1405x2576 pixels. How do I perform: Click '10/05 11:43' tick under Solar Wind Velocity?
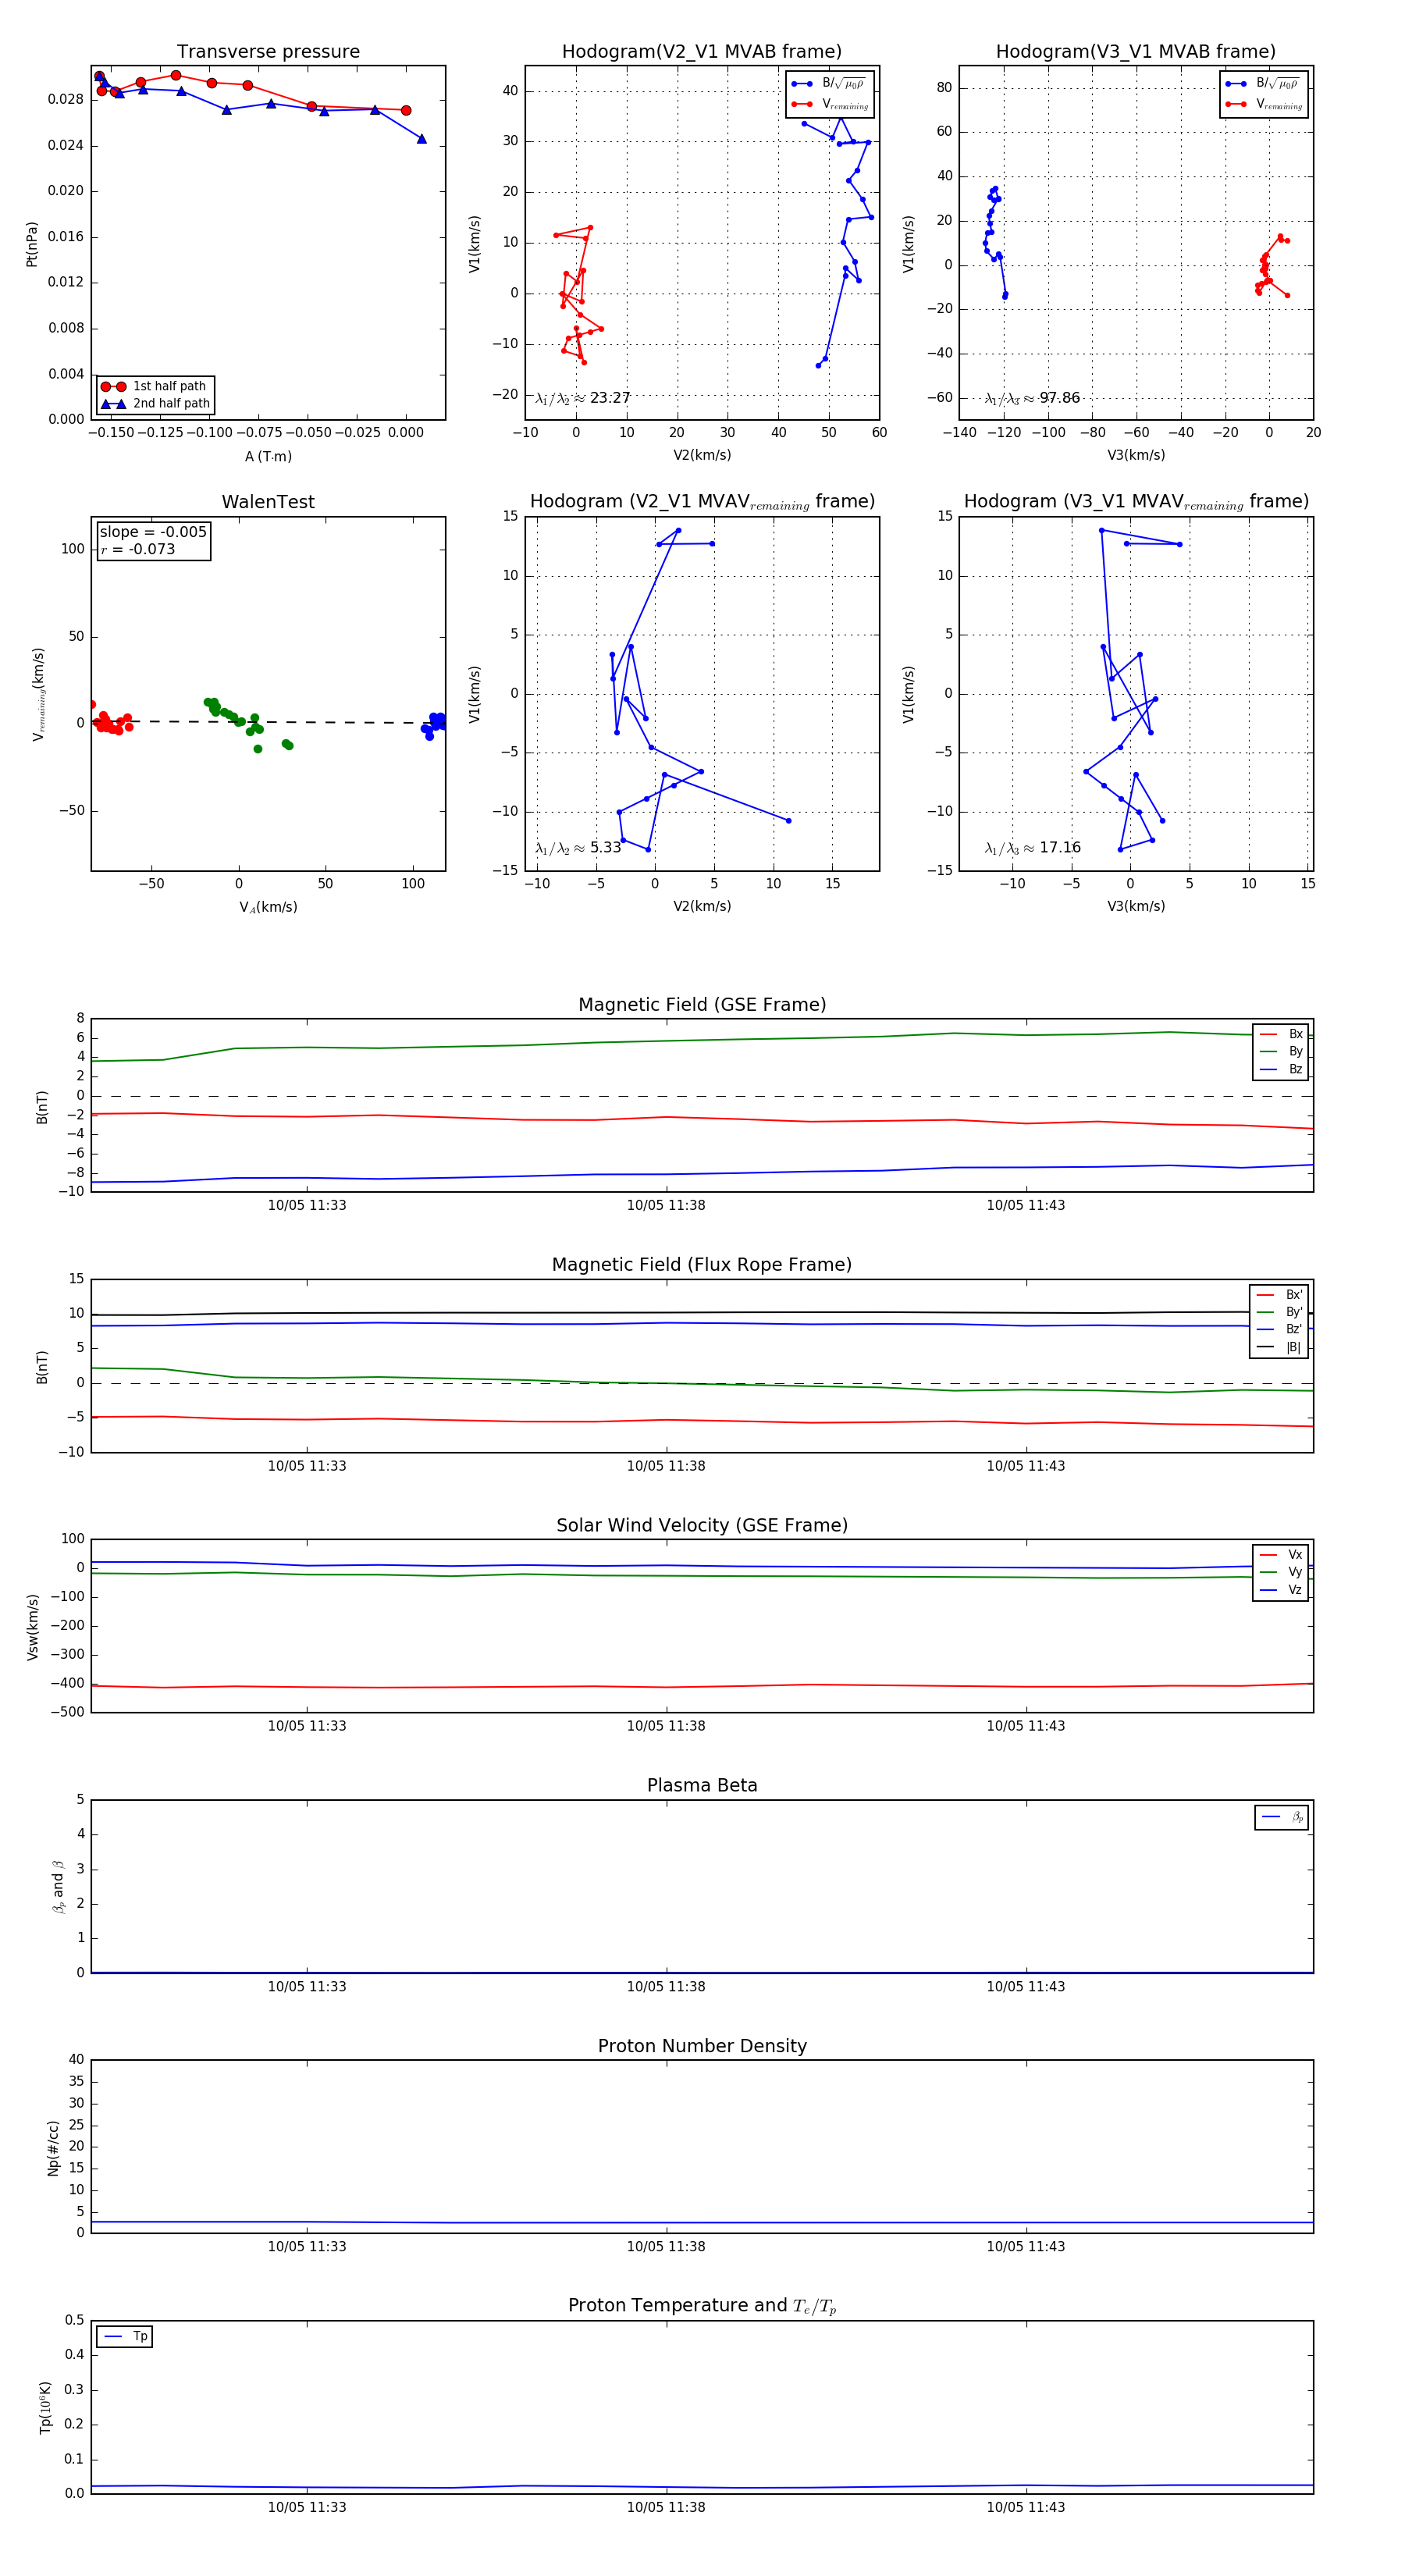pos(1026,1726)
